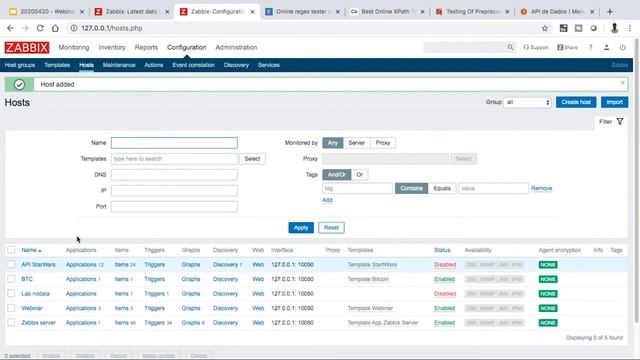Open Event correlation submenu

193,65
